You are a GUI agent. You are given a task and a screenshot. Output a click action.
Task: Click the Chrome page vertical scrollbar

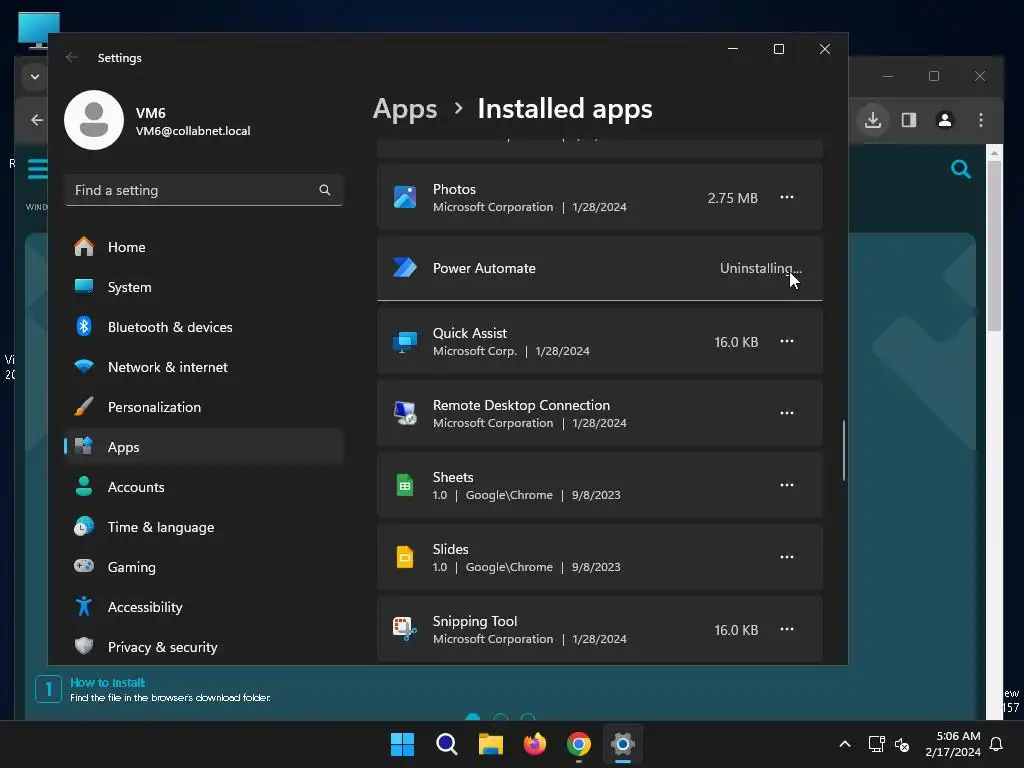994,245
